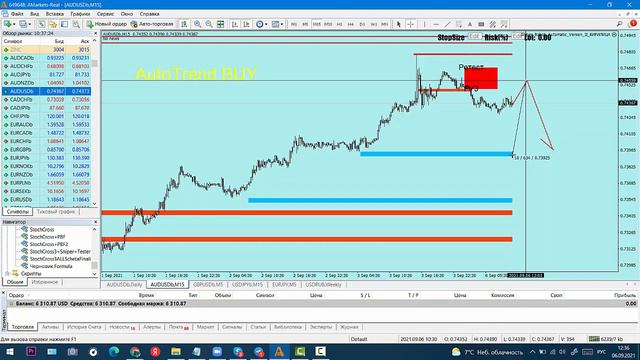Select Черновик Formula in Navigator
The image size is (640, 360).
click(x=51, y=266)
